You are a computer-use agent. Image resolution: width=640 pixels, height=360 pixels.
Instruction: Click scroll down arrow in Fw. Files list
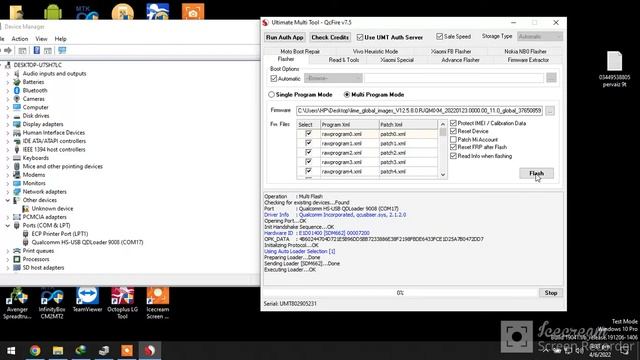(443, 174)
